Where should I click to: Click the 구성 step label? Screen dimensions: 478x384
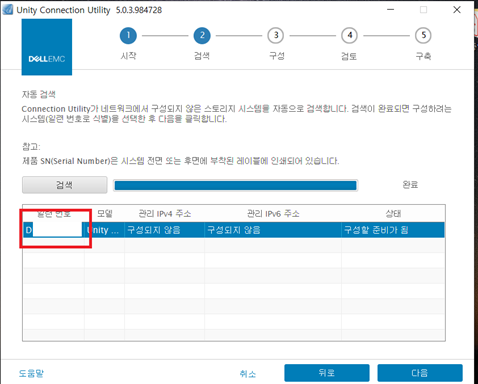click(x=277, y=56)
